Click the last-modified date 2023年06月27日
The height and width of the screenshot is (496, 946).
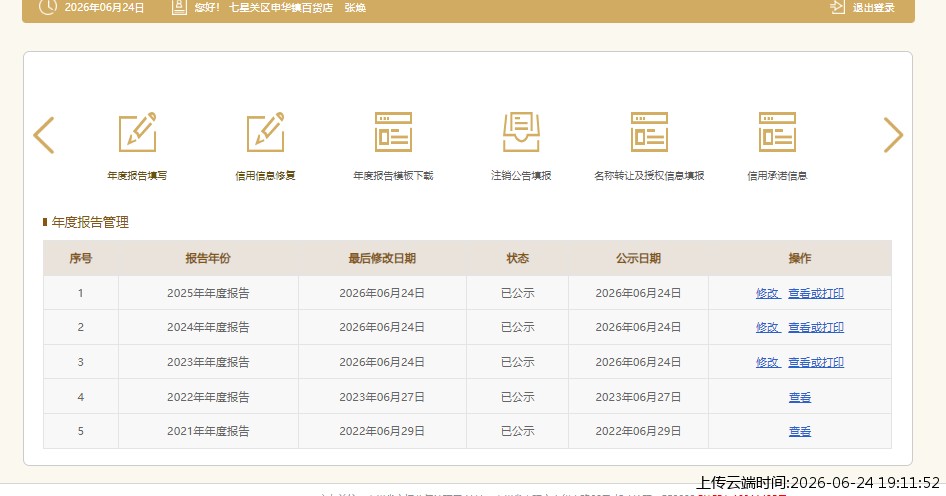[382, 397]
